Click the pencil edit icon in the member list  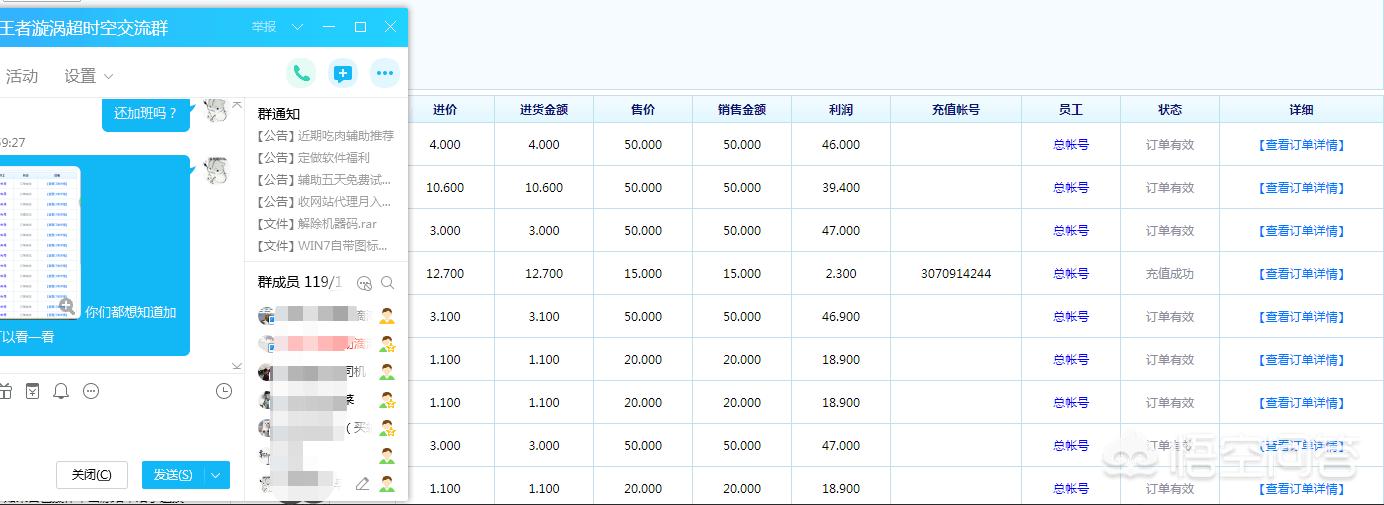[x=362, y=484]
